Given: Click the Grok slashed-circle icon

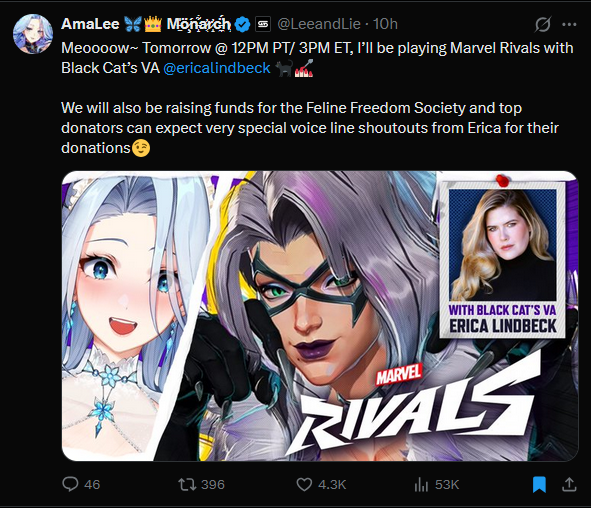Looking at the screenshot, I should (x=543, y=24).
